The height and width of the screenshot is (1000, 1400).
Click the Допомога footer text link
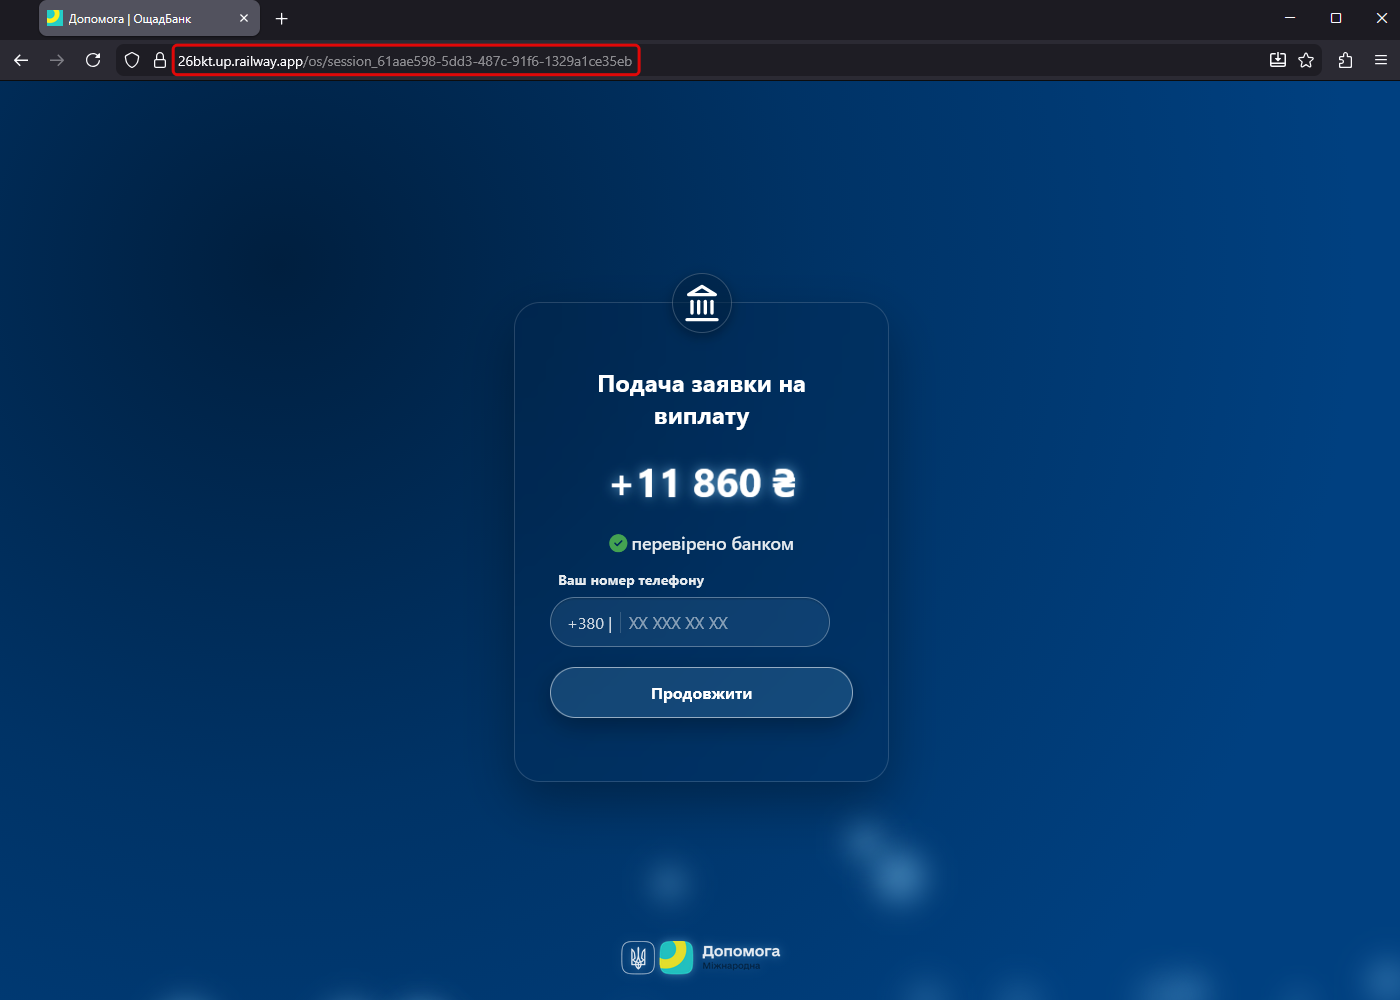741,952
